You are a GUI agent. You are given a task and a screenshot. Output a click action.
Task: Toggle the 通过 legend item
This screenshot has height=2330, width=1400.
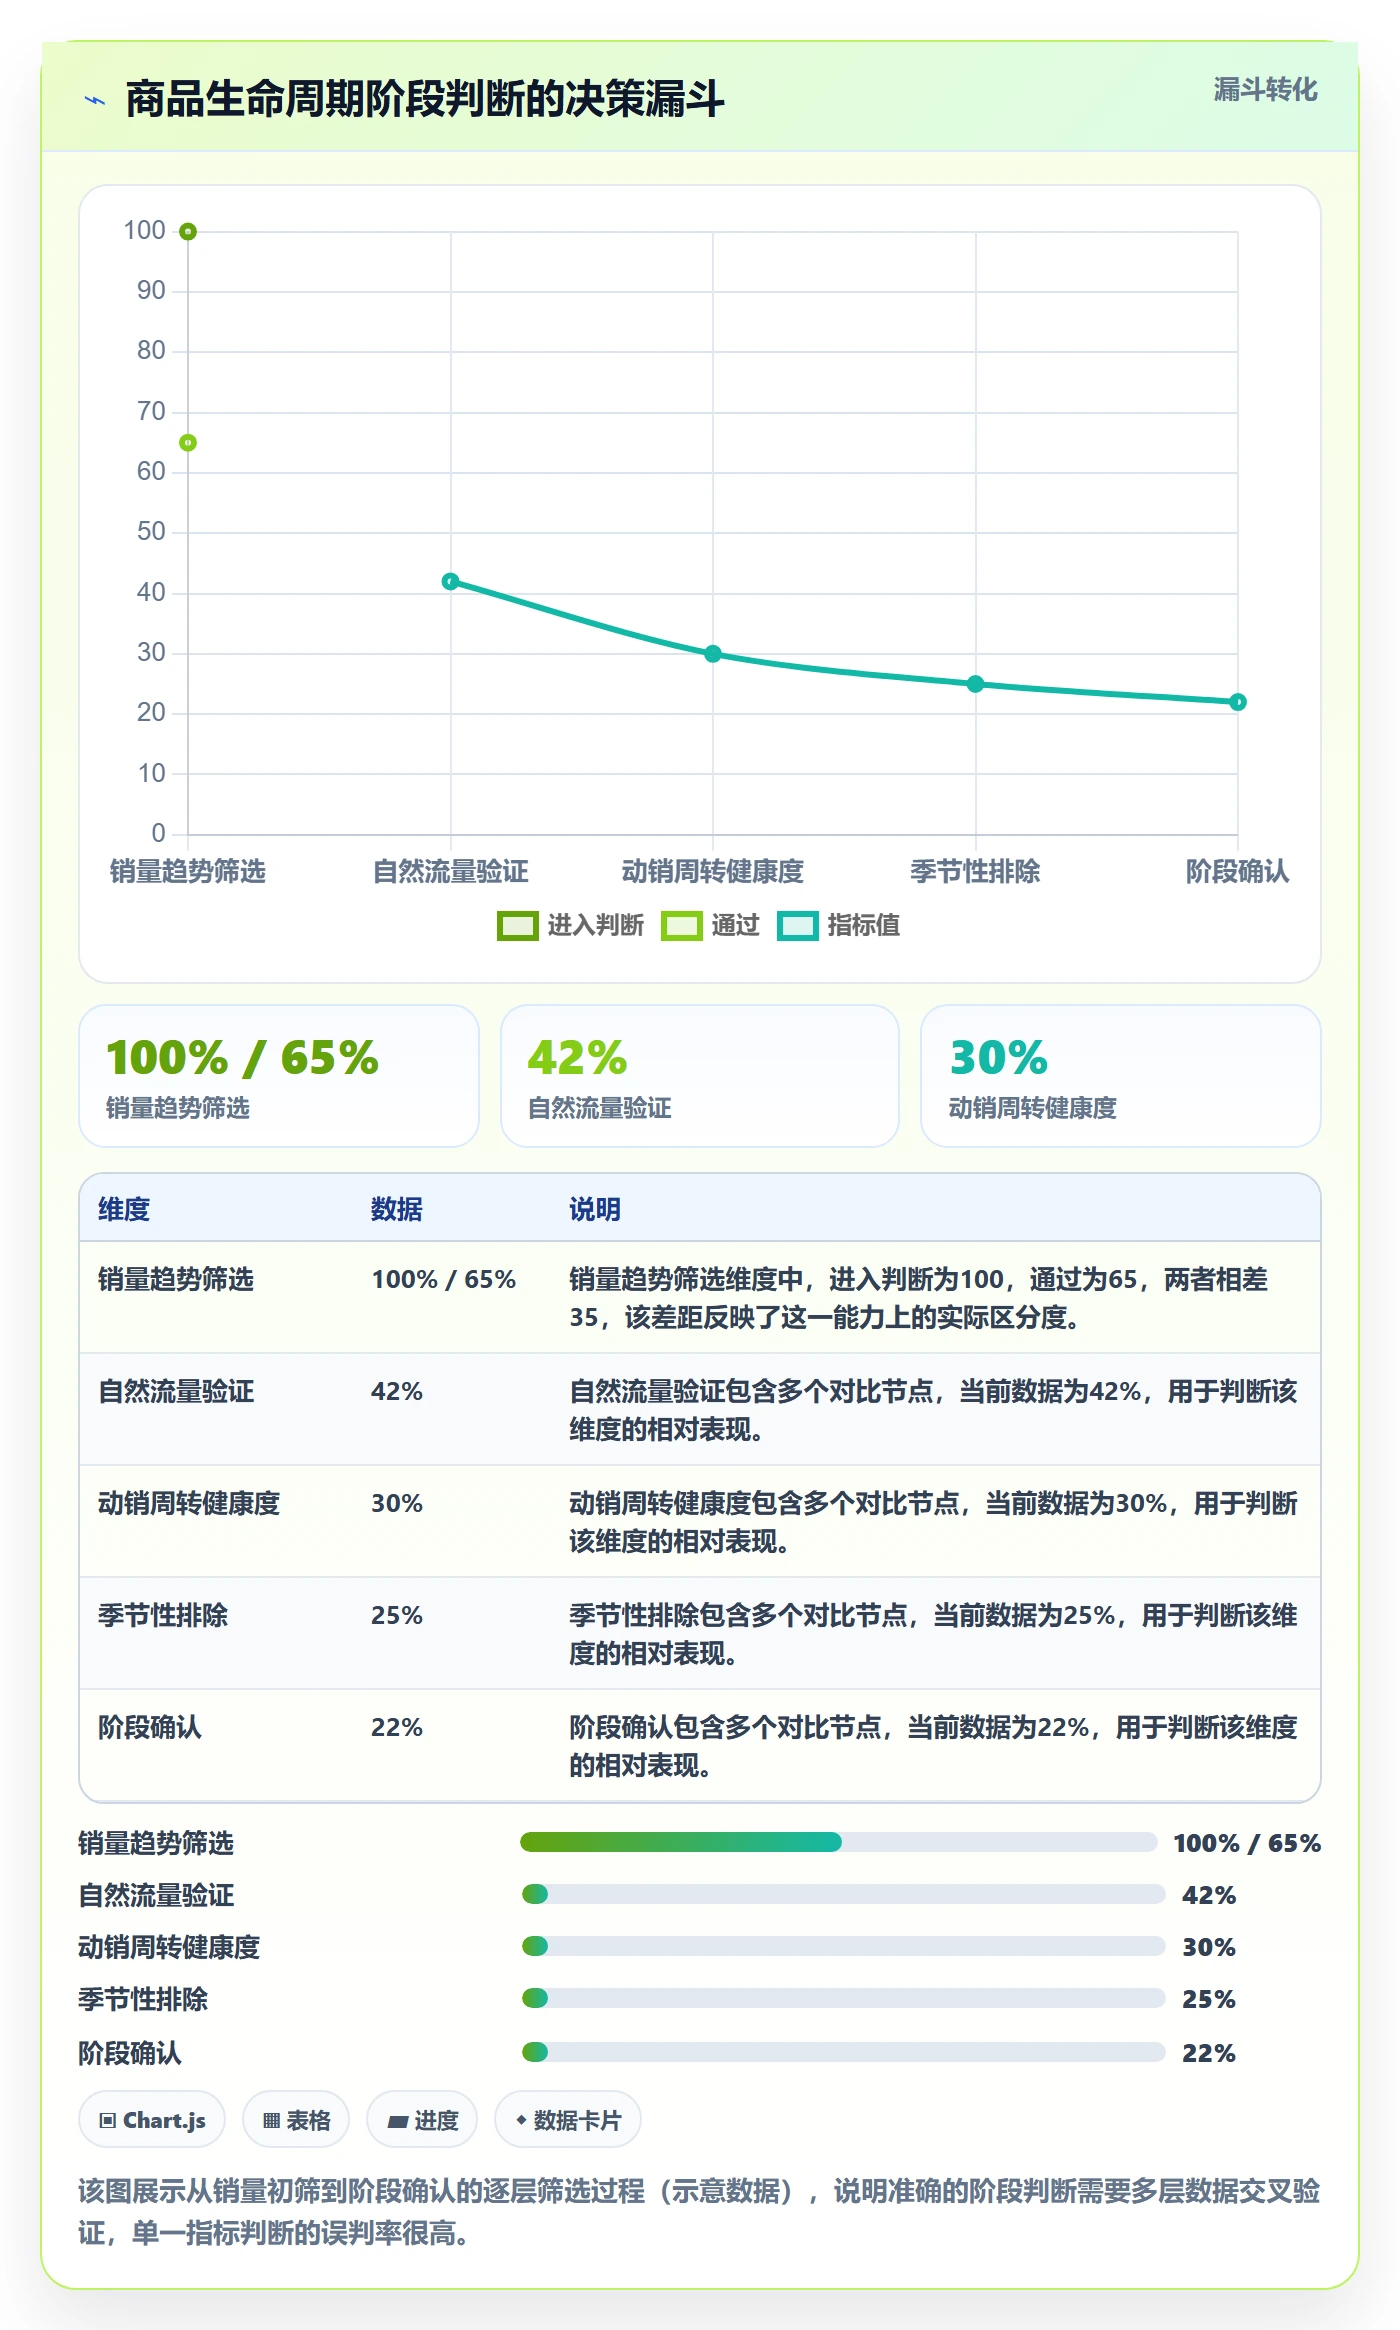click(711, 926)
